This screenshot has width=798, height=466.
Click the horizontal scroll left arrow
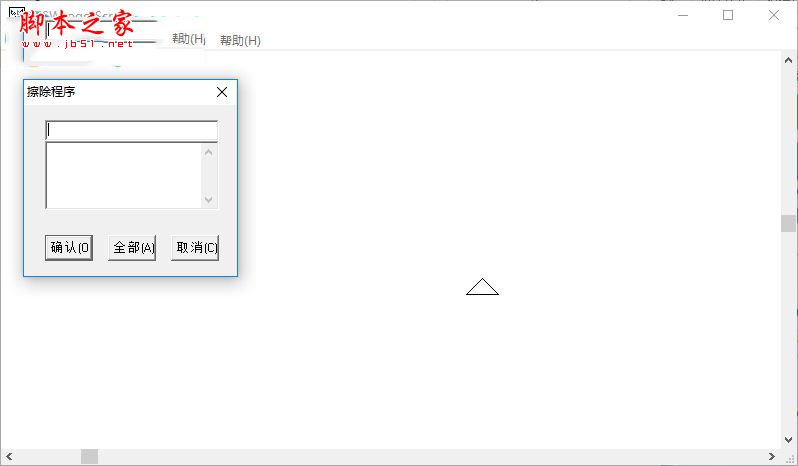click(9, 456)
